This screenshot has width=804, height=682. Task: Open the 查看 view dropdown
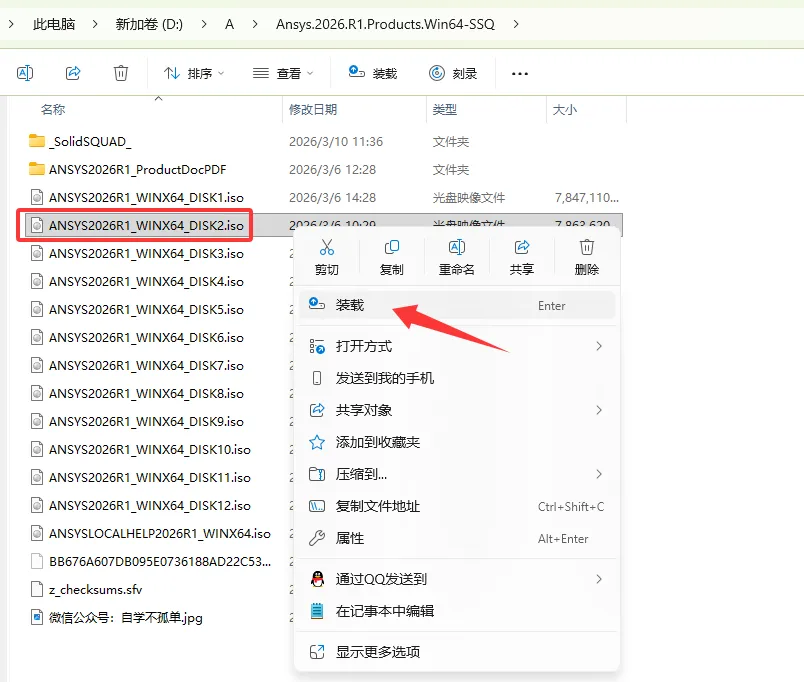coord(283,74)
